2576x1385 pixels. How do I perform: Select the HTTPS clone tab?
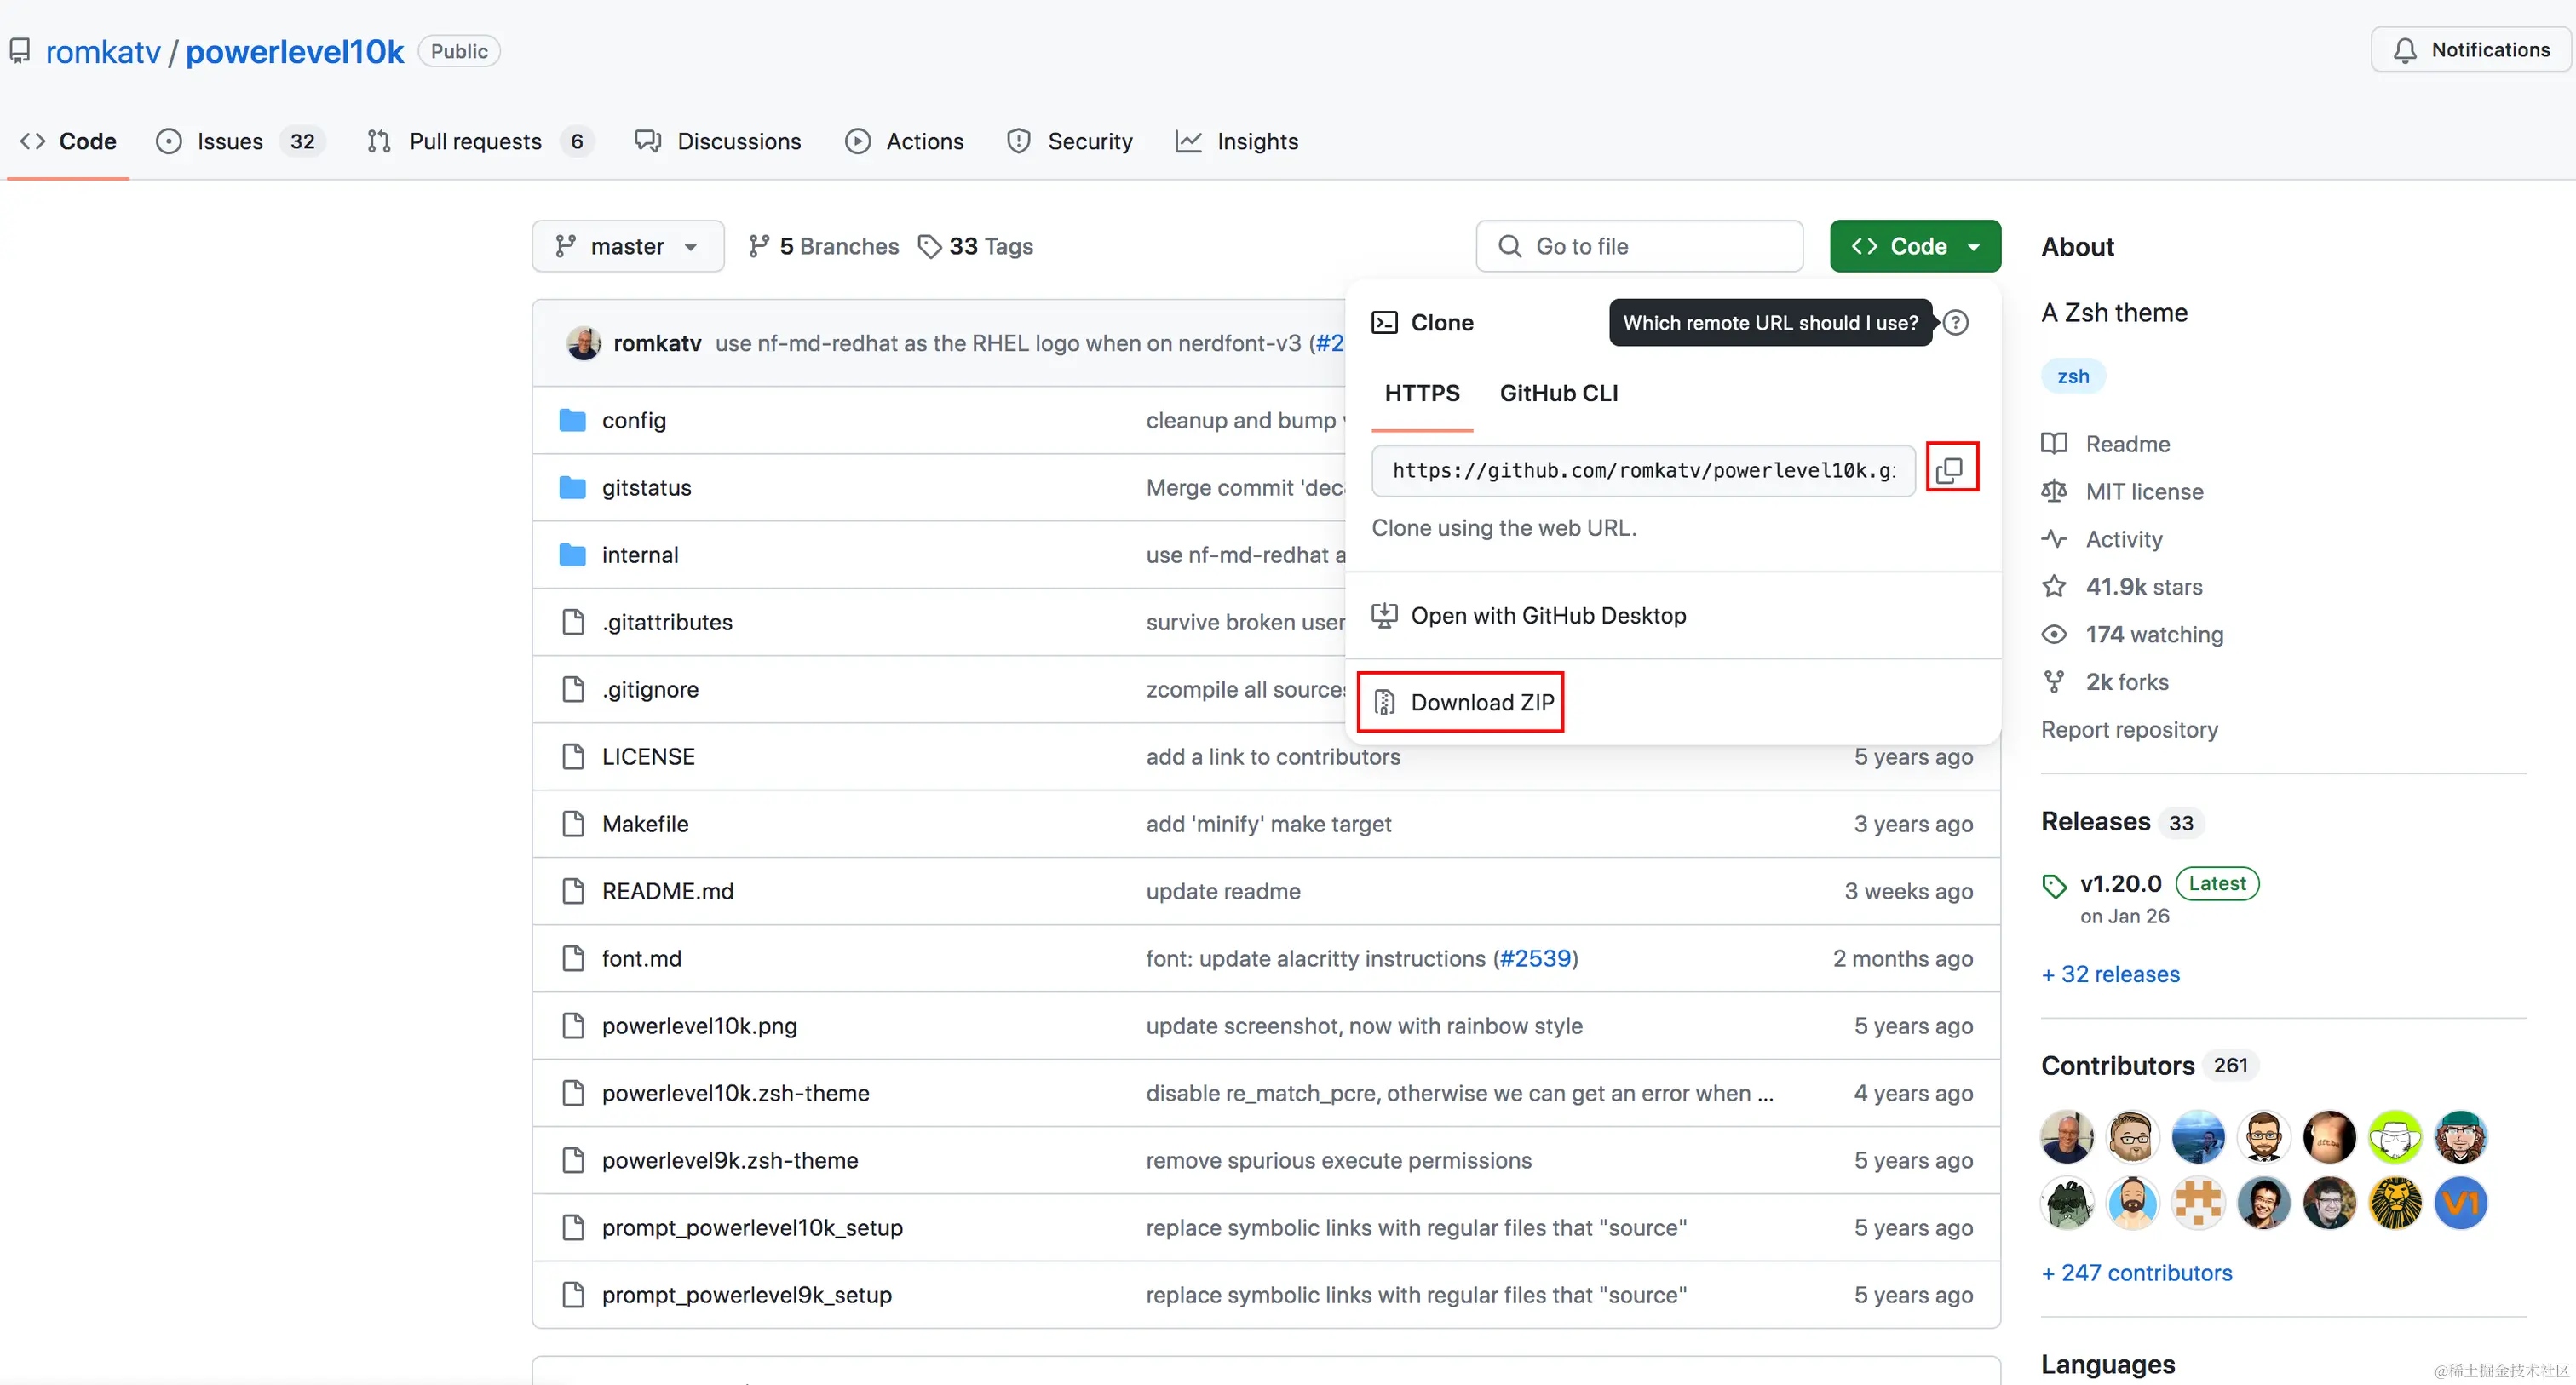1421,393
